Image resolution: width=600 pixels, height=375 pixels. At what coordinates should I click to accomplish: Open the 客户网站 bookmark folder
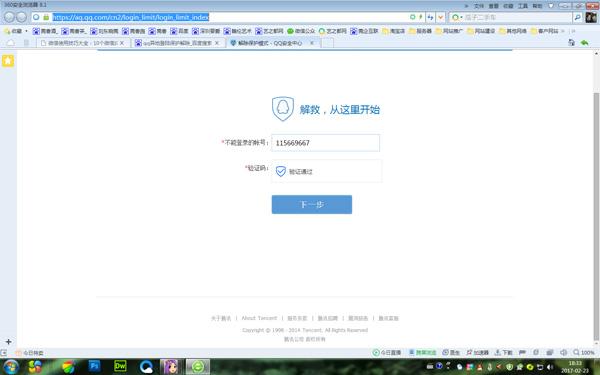[x=545, y=31]
